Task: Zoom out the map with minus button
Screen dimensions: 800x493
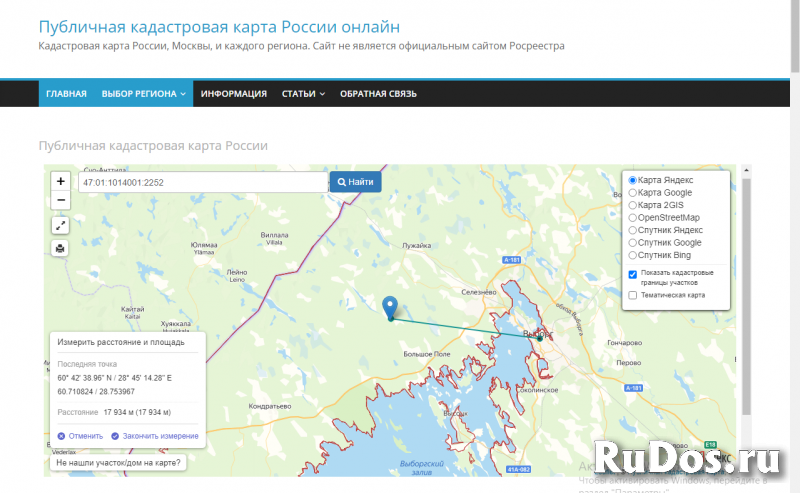Action: click(61, 200)
